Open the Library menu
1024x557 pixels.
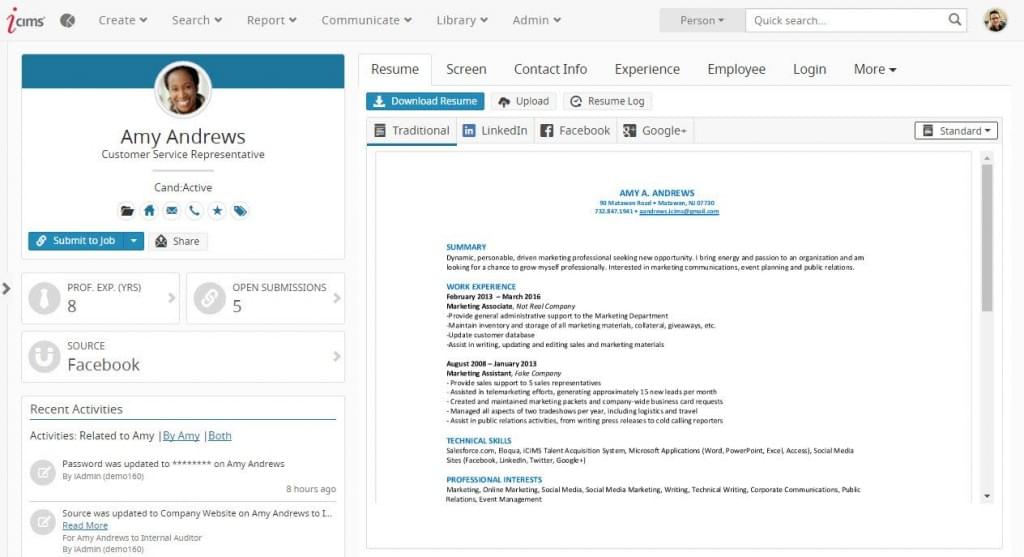[462, 20]
